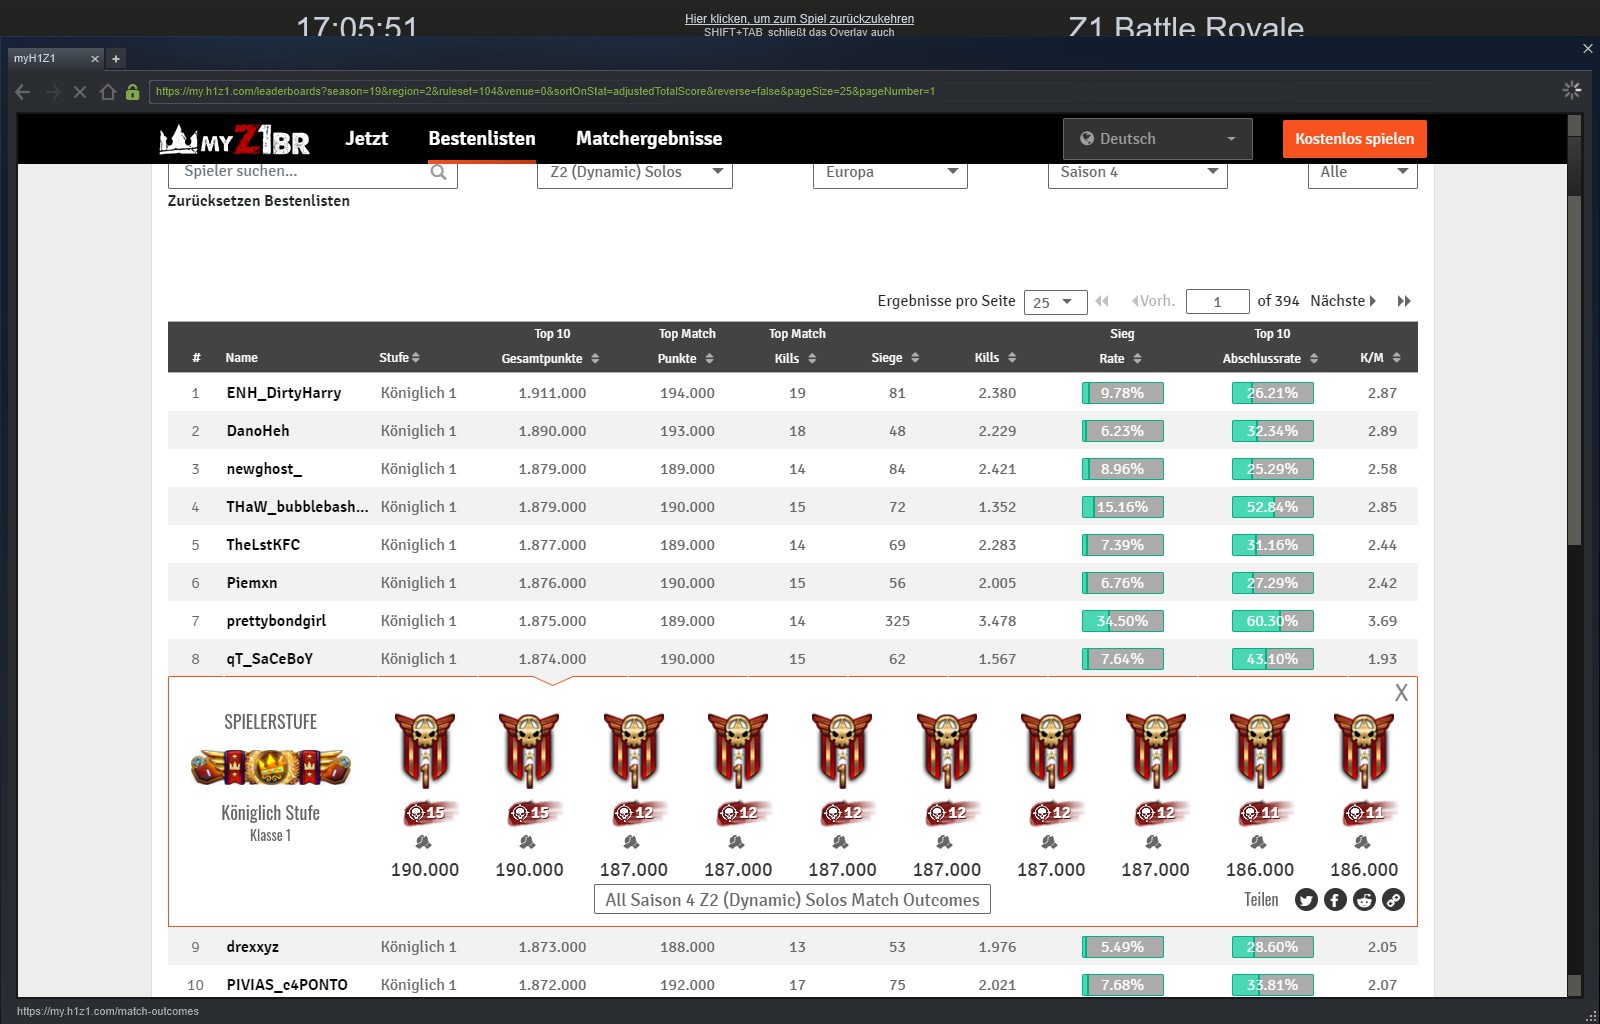Jump to last results page
Viewport: 1600px width, 1024px height.
tap(1404, 301)
